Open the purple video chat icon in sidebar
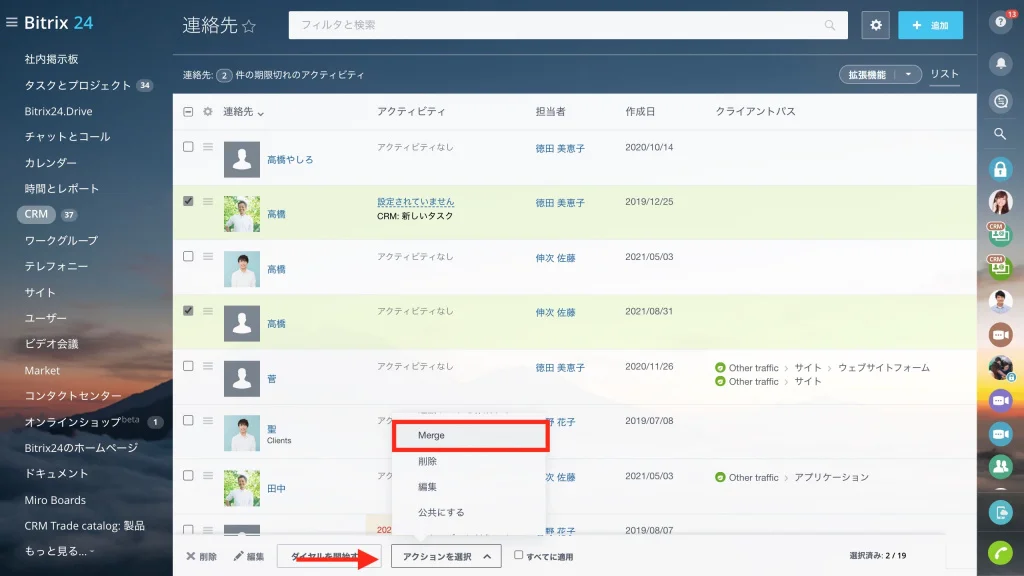 1000,400
